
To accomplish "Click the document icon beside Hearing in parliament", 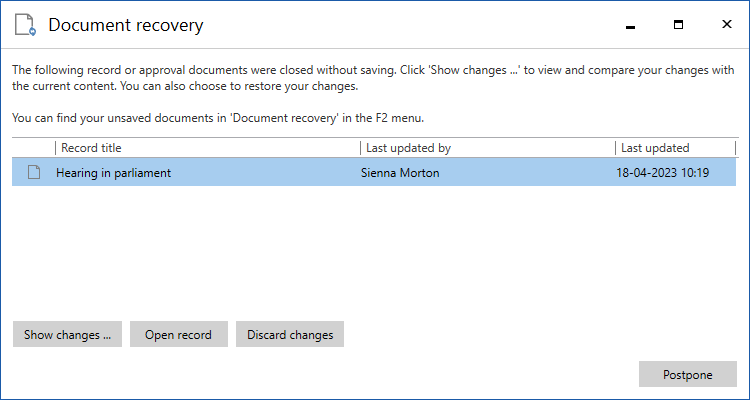I will [33, 173].
